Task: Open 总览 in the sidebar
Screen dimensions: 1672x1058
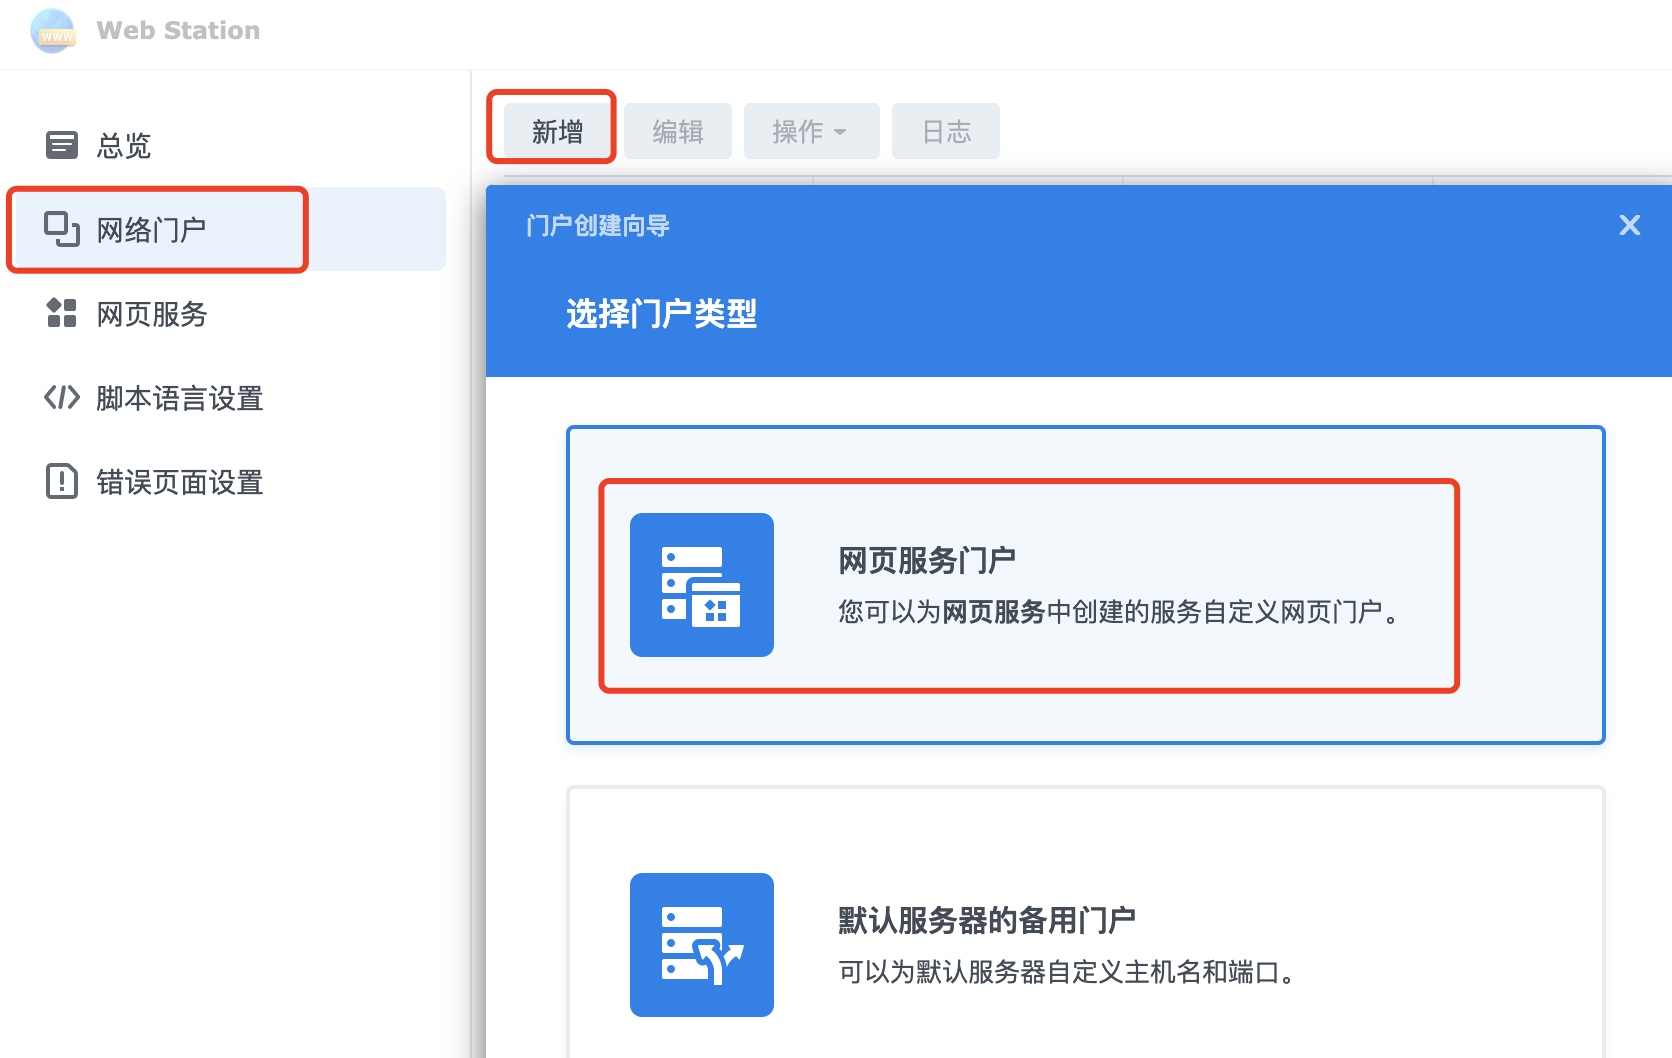Action: [x=124, y=146]
